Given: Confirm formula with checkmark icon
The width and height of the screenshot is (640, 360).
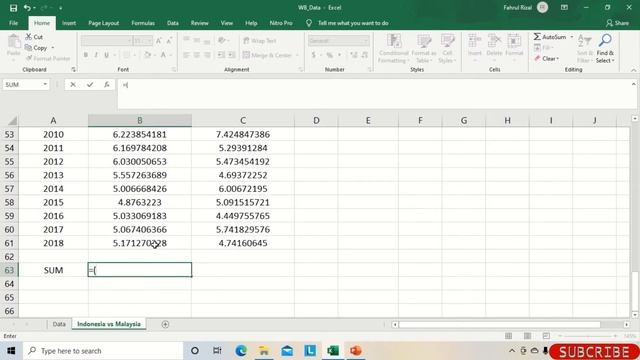Looking at the screenshot, I should click(x=90, y=84).
